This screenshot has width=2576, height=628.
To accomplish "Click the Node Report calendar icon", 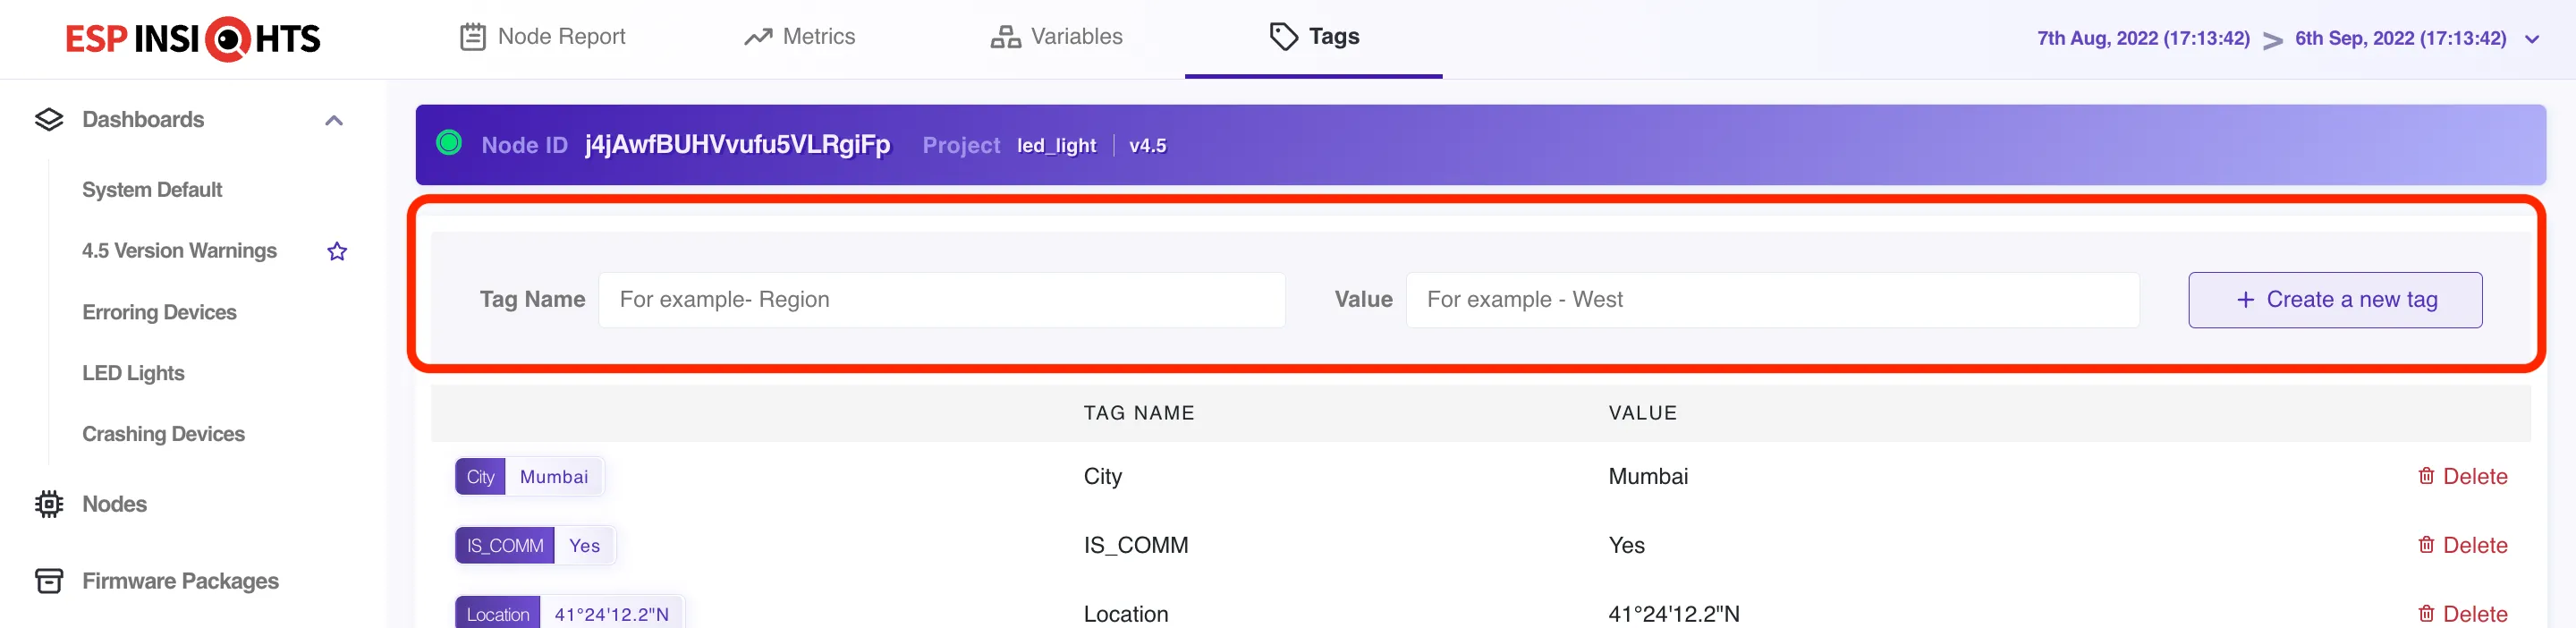I will (472, 37).
